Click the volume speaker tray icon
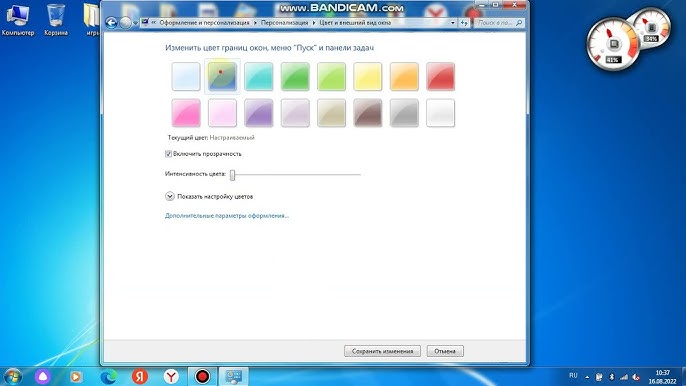Screen dimensions: 686x386 point(637,377)
